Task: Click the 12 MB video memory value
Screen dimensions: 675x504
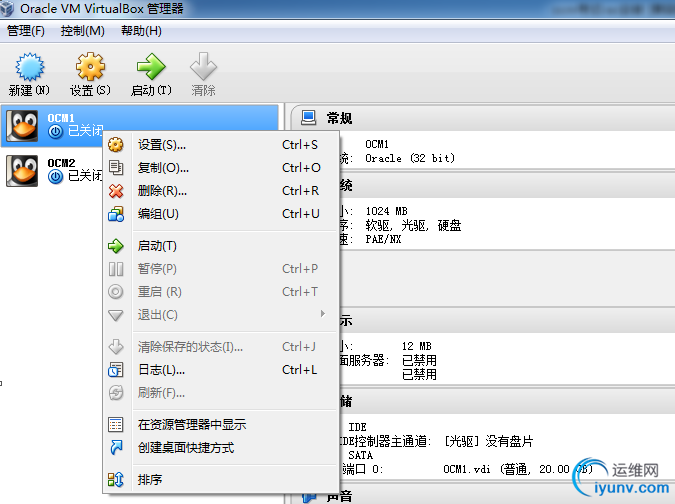Action: coord(417,346)
